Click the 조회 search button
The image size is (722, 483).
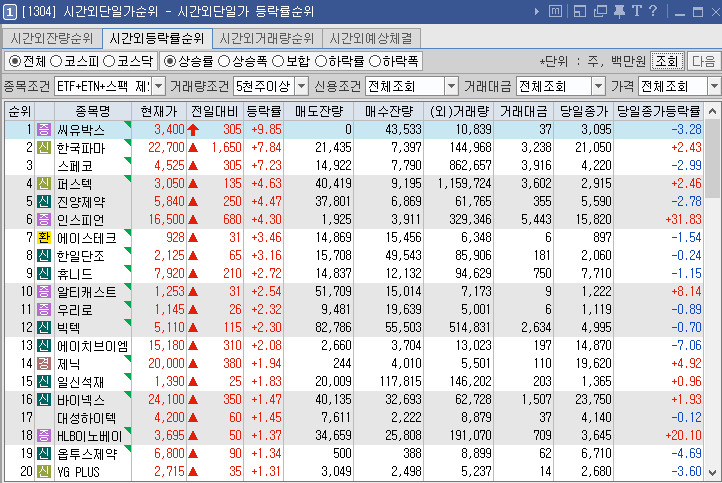tap(667, 61)
